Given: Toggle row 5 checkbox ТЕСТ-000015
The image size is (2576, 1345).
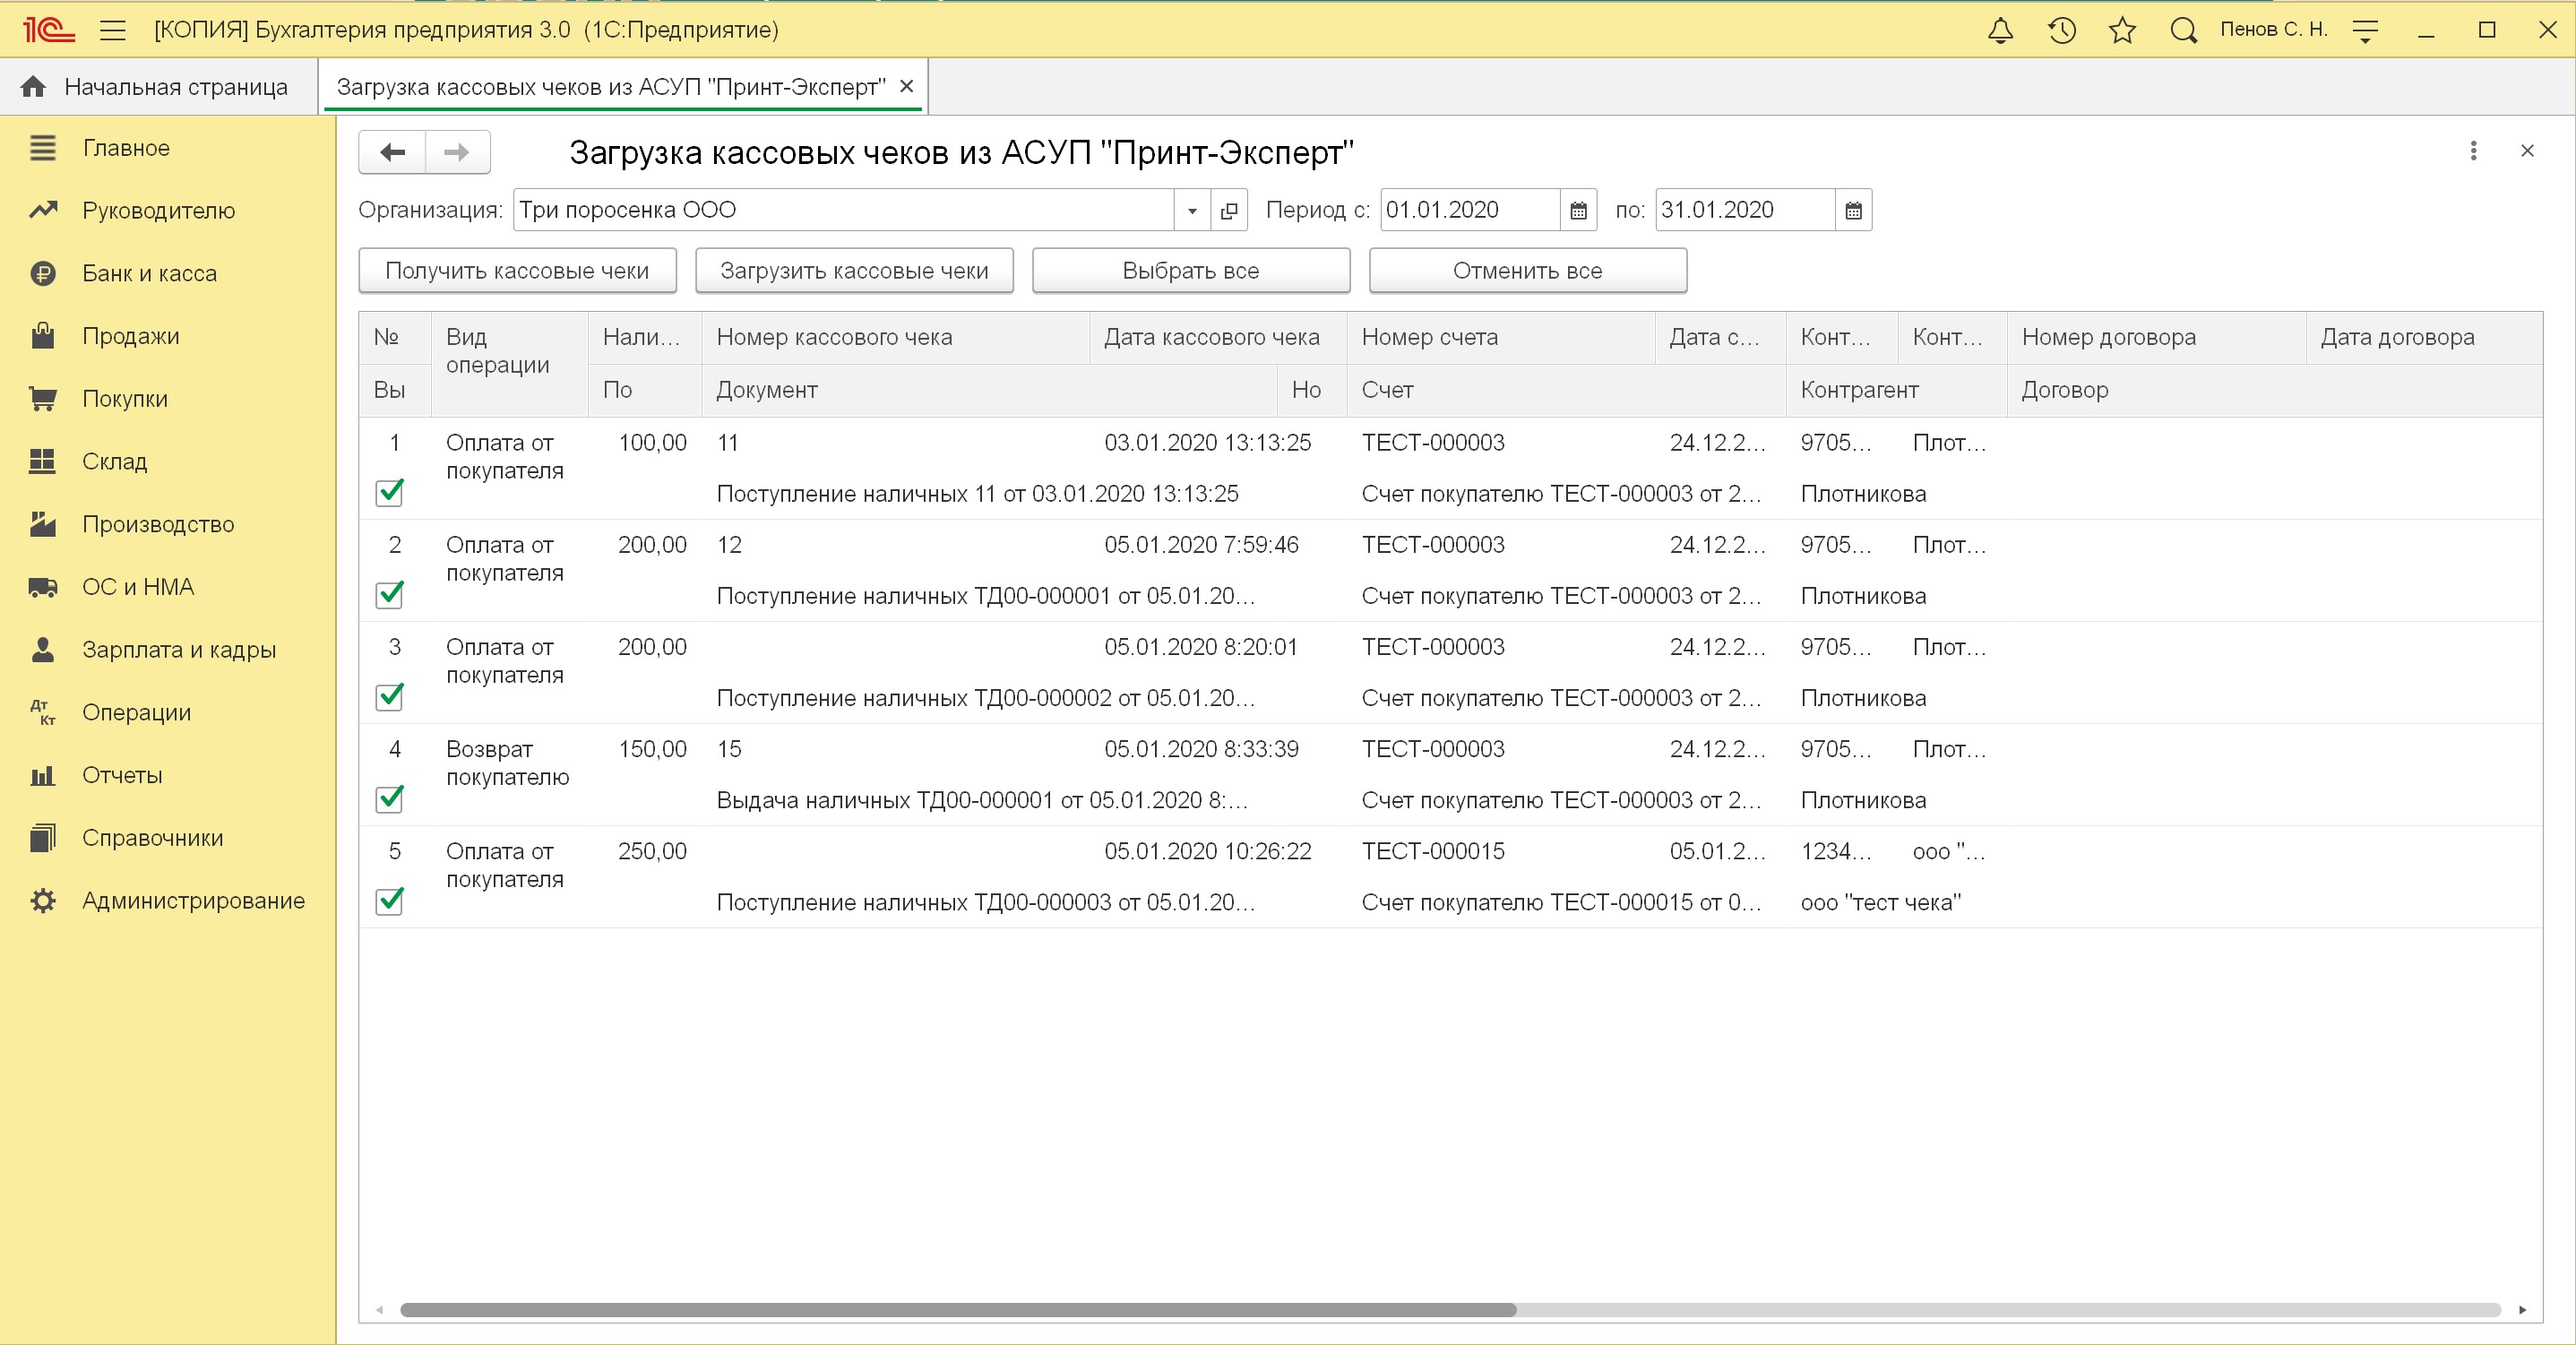Looking at the screenshot, I should (389, 901).
